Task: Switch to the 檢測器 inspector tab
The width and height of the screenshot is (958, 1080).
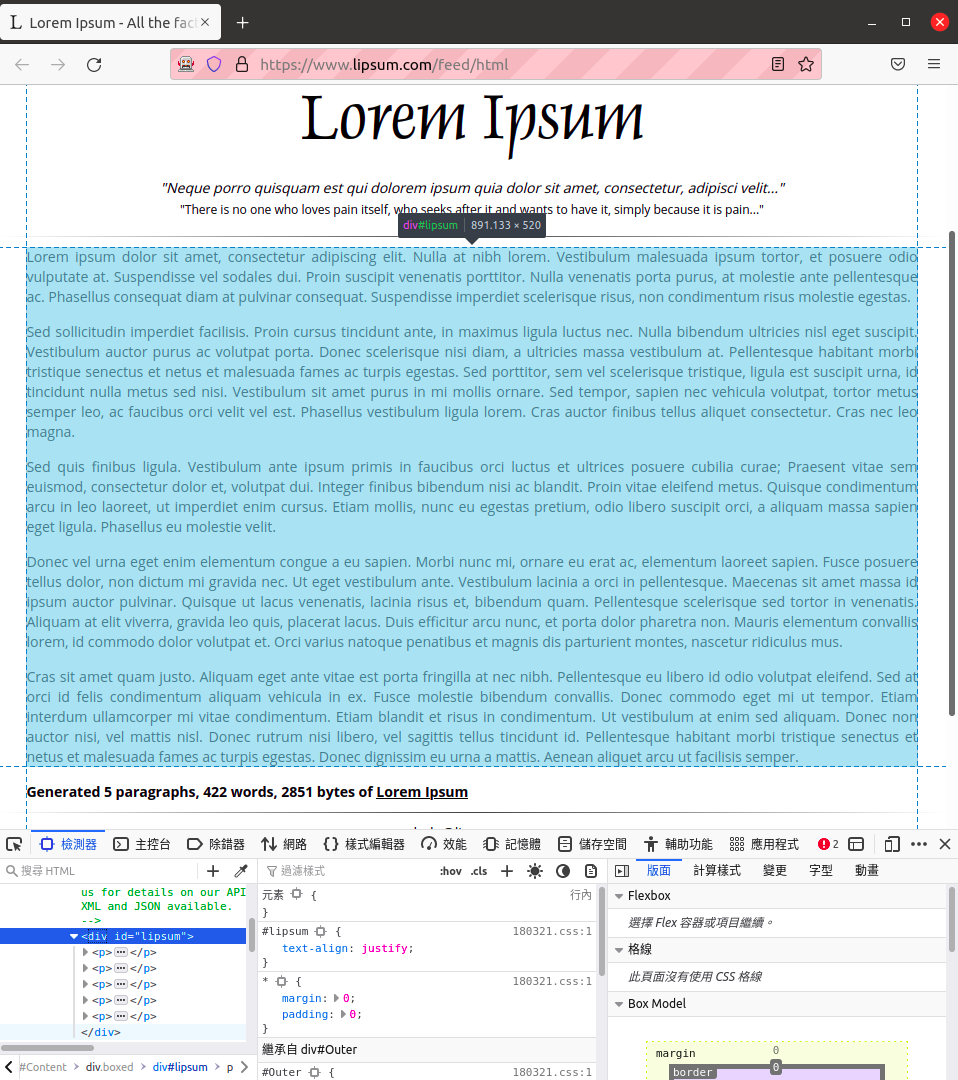Action: point(68,844)
